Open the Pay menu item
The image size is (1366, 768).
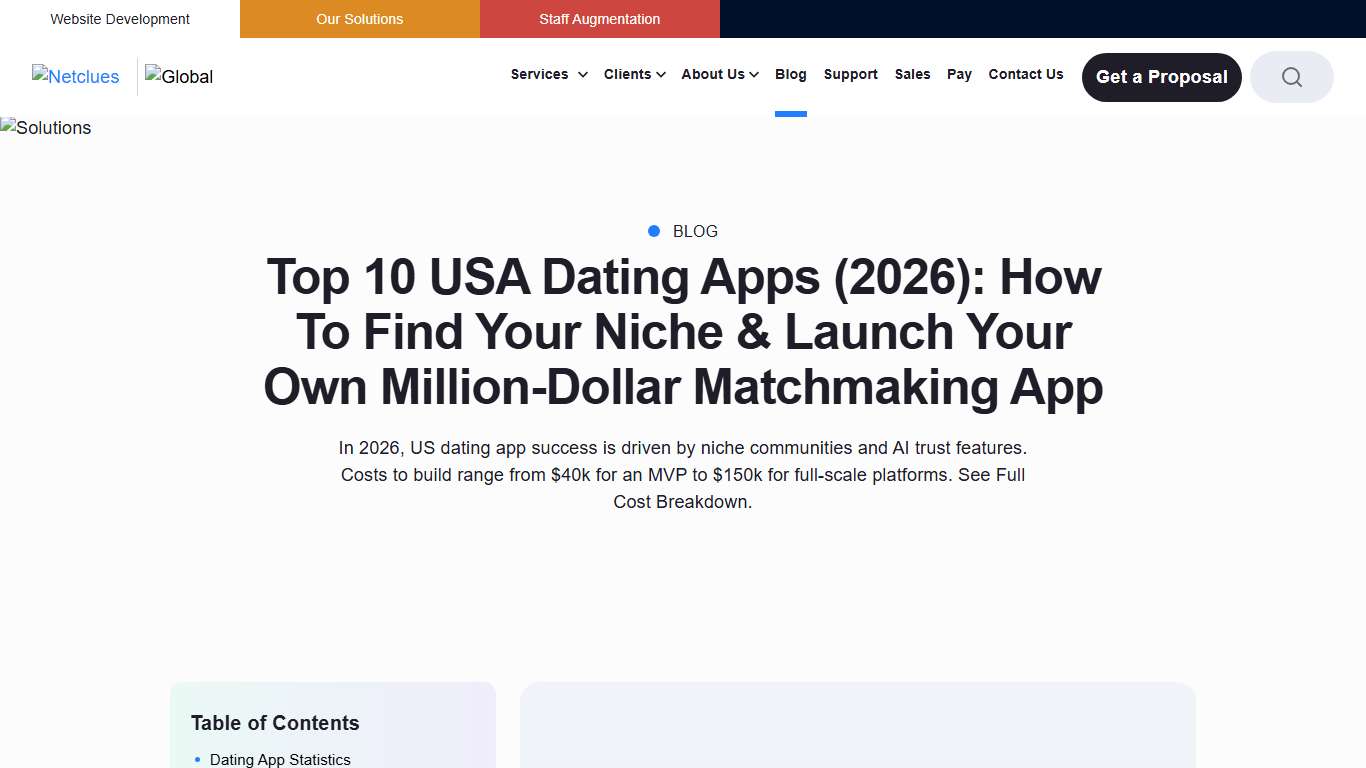pyautogui.click(x=959, y=74)
